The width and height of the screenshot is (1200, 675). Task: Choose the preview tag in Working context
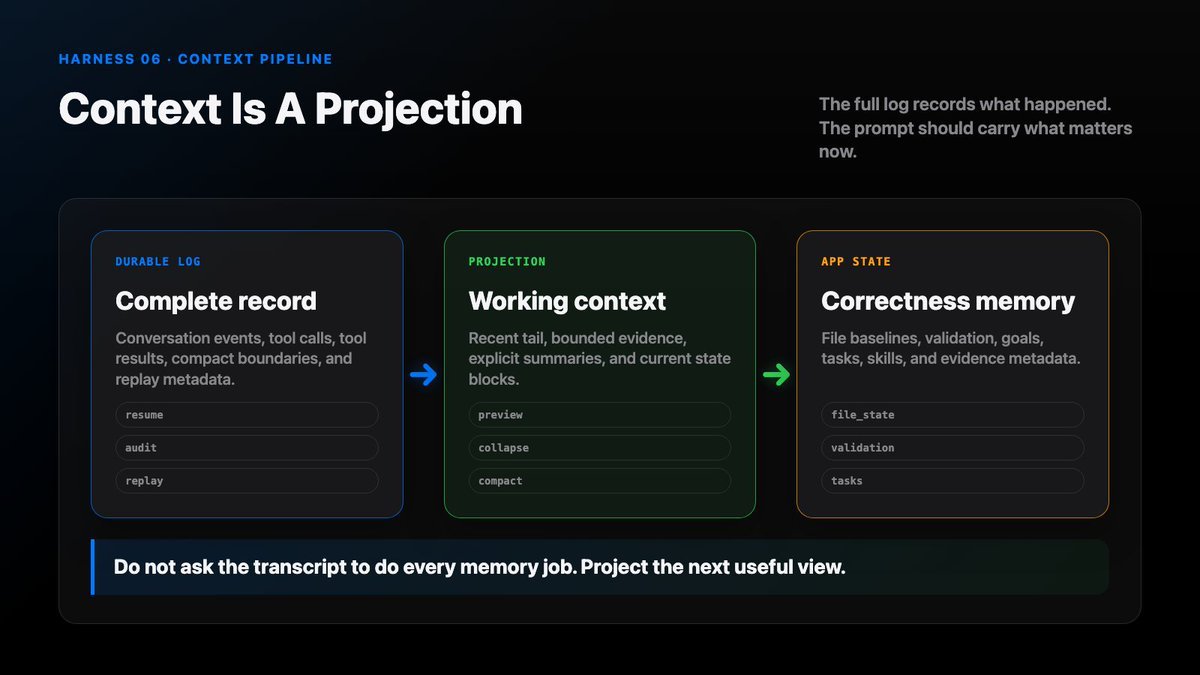pyautogui.click(x=600, y=415)
